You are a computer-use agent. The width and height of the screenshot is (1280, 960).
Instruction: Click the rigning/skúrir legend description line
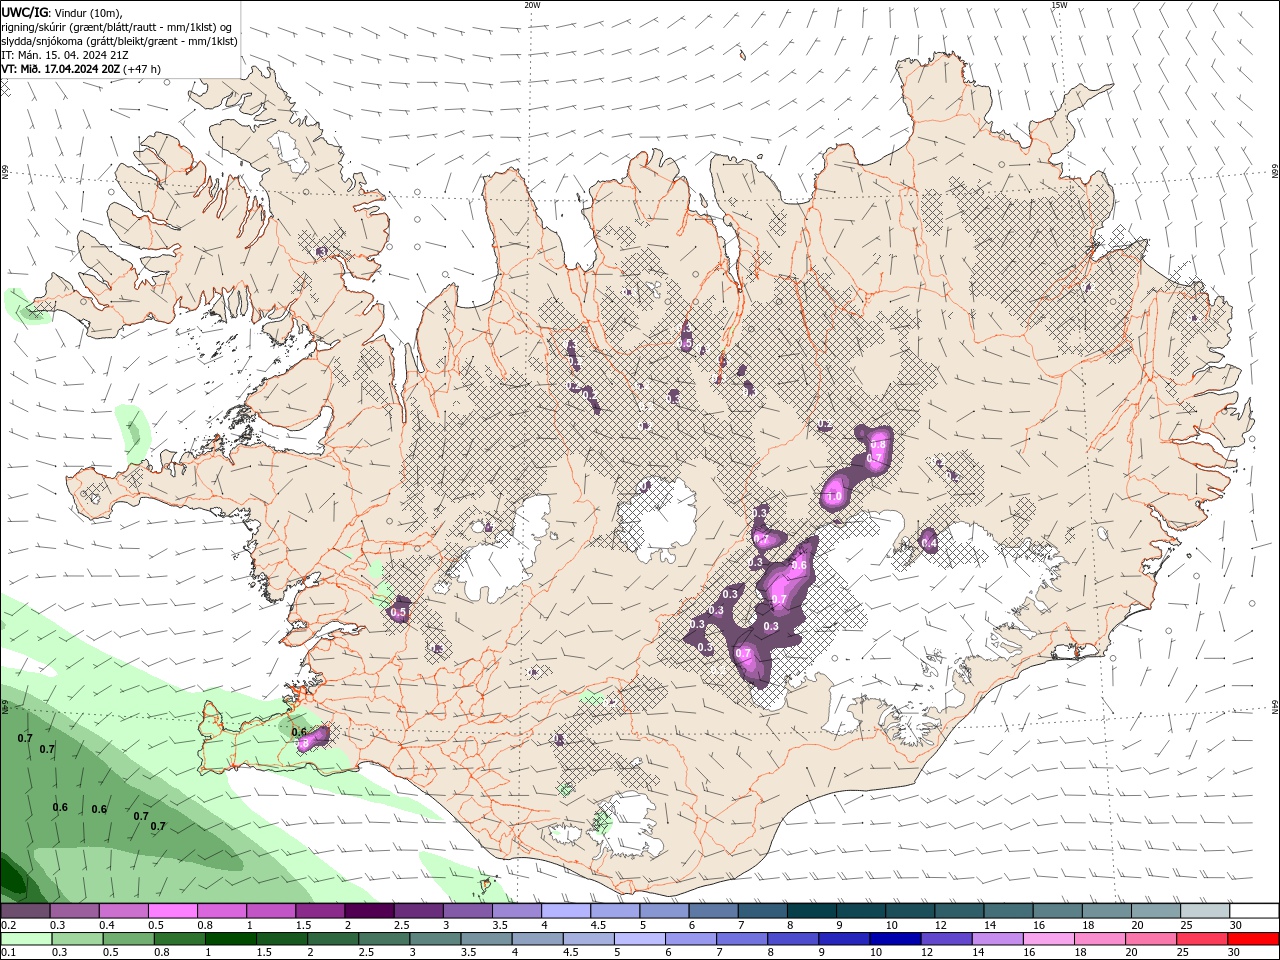click(117, 27)
